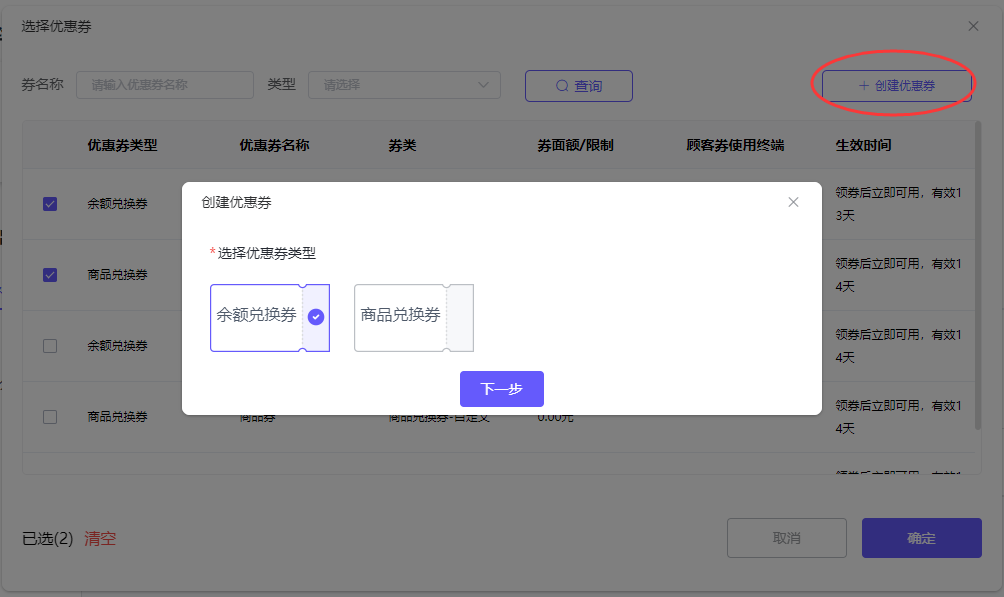Close the 创建优惠券 popup with X icon

793,202
